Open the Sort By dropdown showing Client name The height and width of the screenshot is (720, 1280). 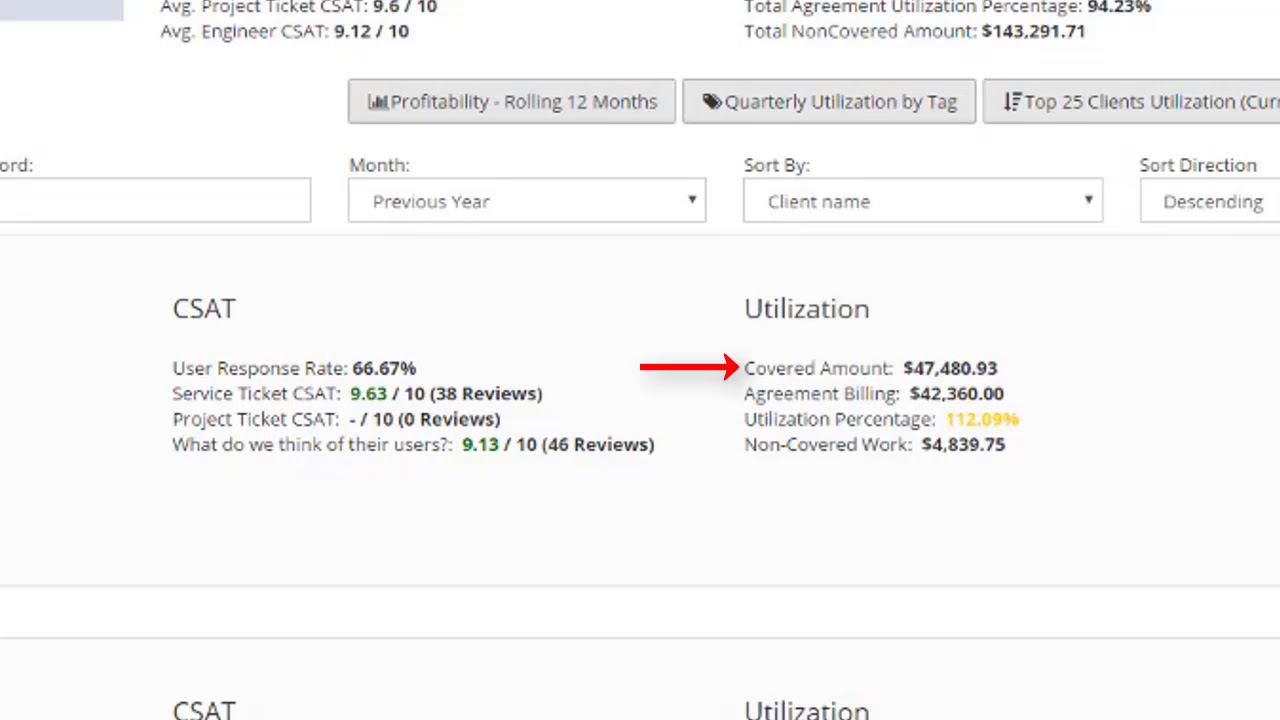923,201
